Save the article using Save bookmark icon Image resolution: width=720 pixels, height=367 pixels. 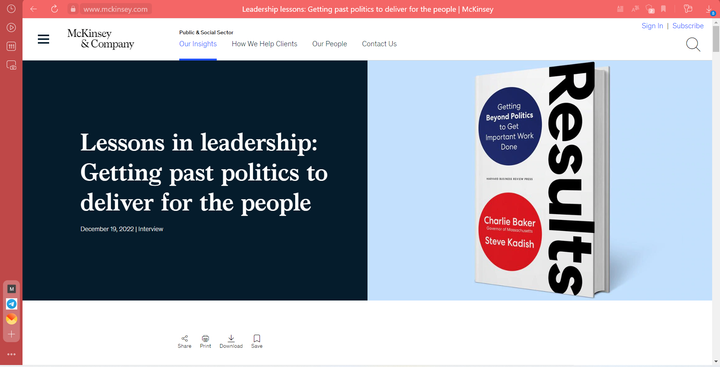(257, 341)
